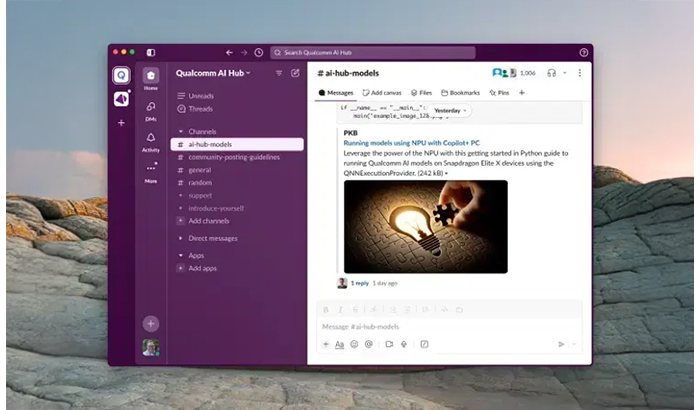Add a new tab with the plus icon
Screen dimensions: 700x410
pyautogui.click(x=522, y=93)
